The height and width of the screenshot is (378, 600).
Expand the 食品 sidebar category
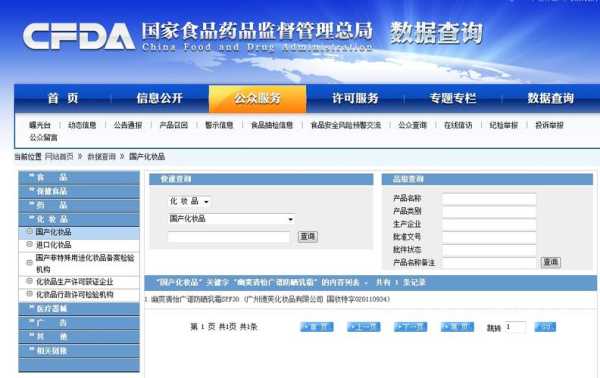click(79, 177)
